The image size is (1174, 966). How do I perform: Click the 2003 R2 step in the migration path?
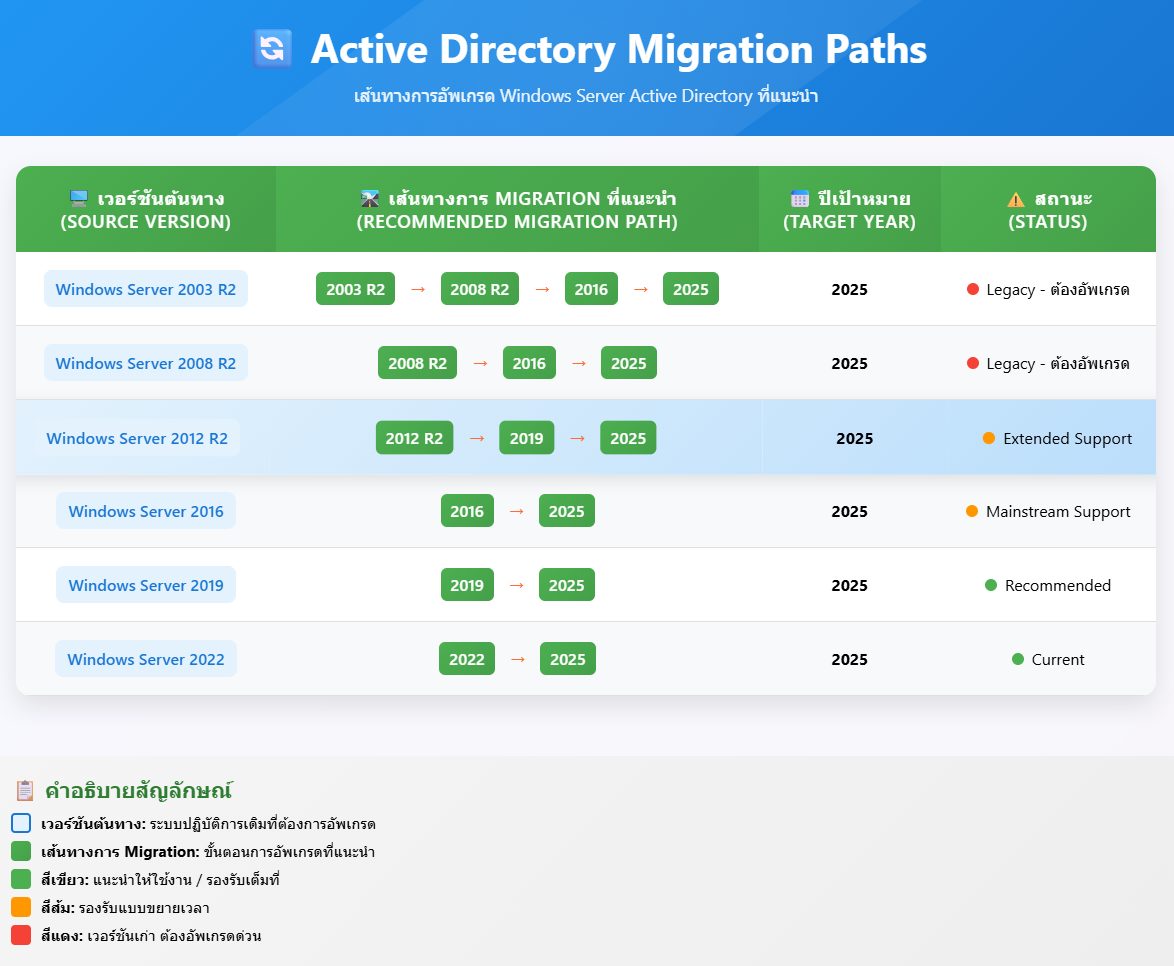click(356, 289)
